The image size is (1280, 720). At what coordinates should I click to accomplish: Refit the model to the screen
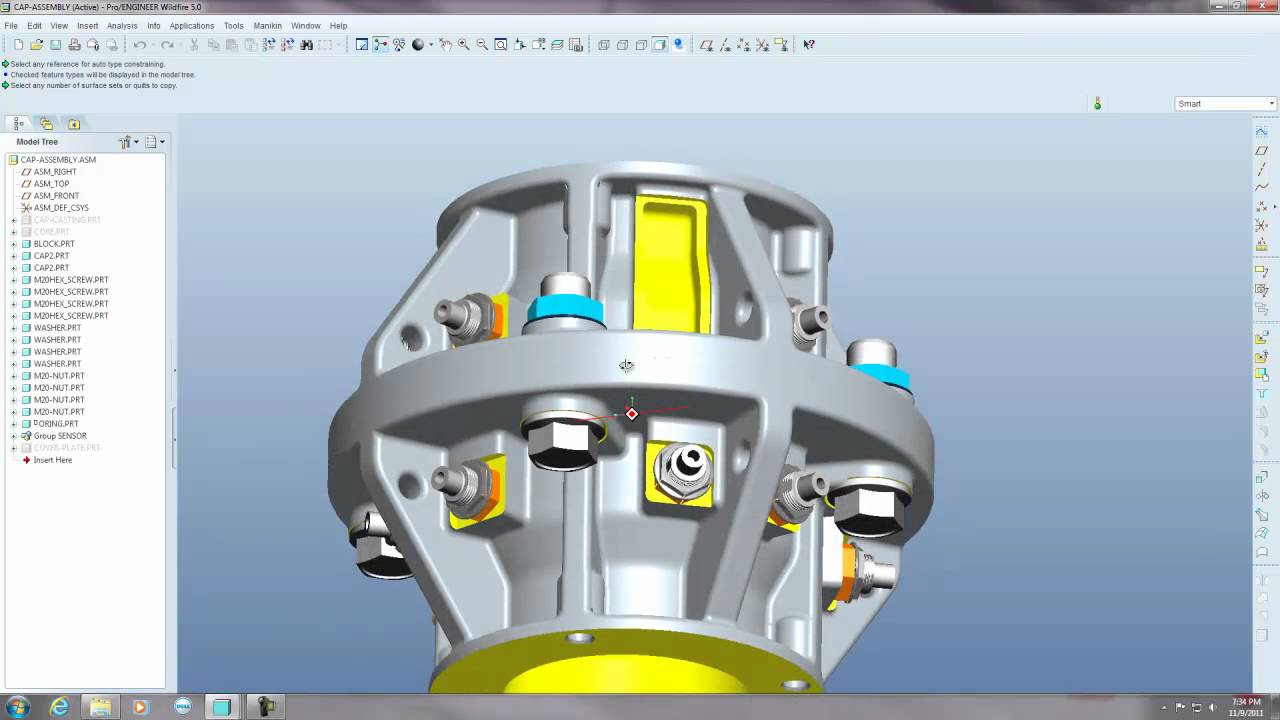(501, 44)
